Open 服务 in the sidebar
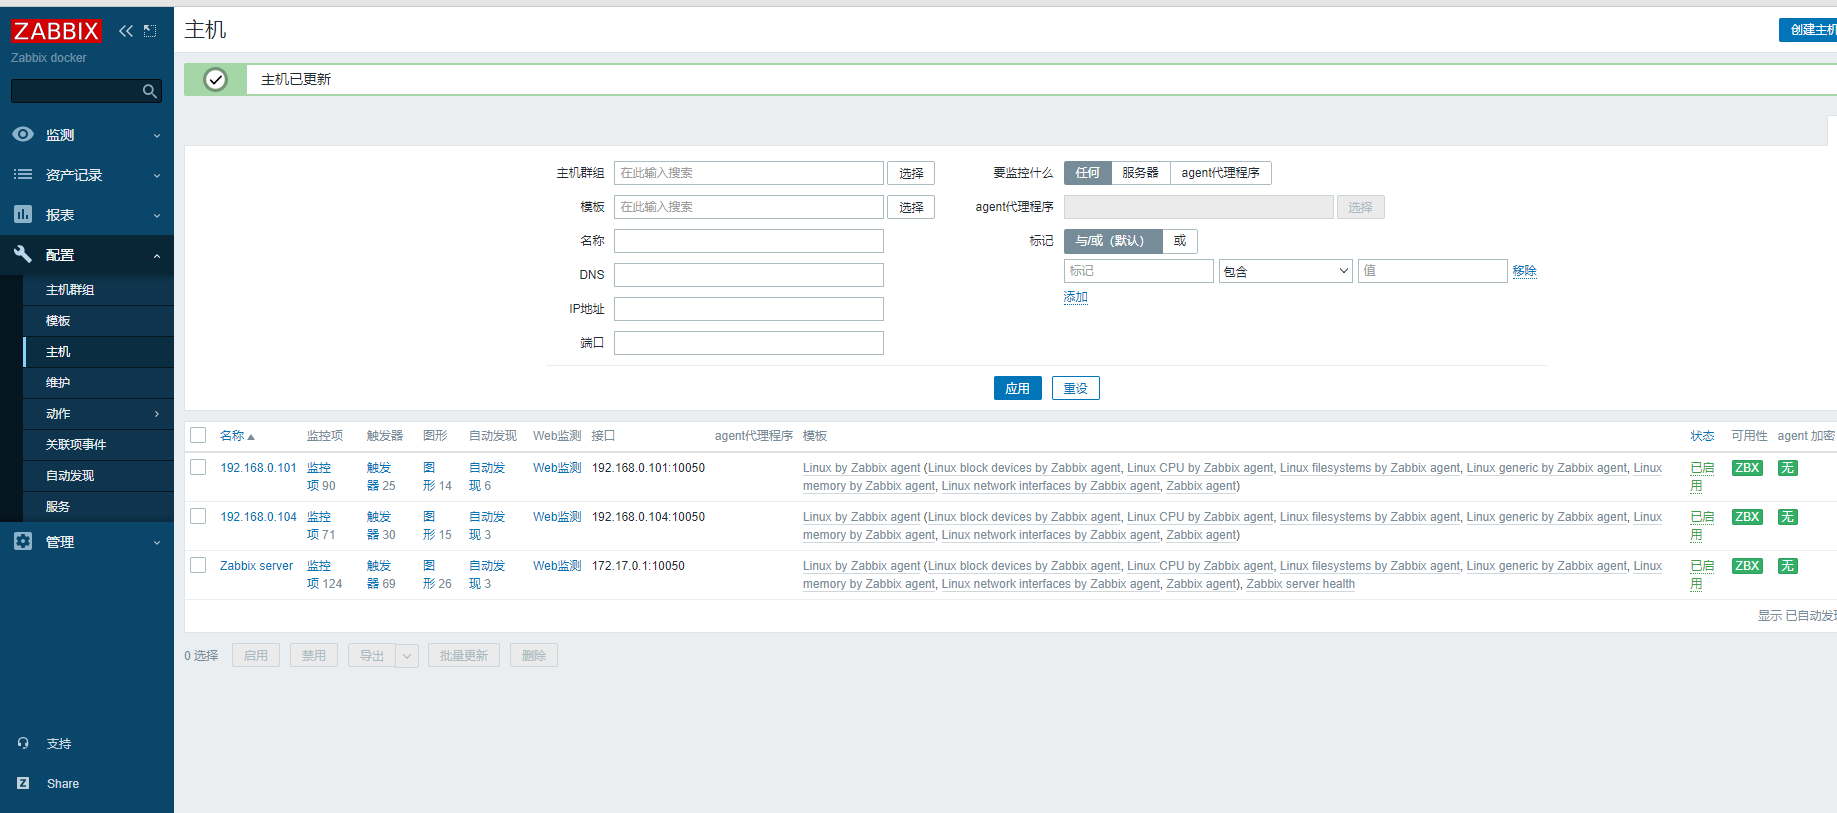 (58, 507)
